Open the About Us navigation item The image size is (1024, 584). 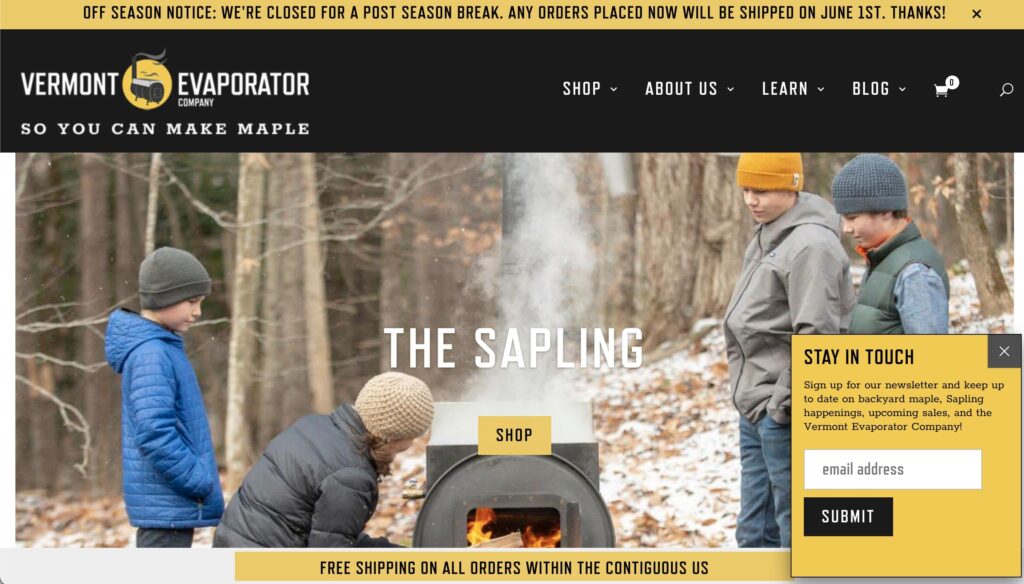click(x=681, y=89)
